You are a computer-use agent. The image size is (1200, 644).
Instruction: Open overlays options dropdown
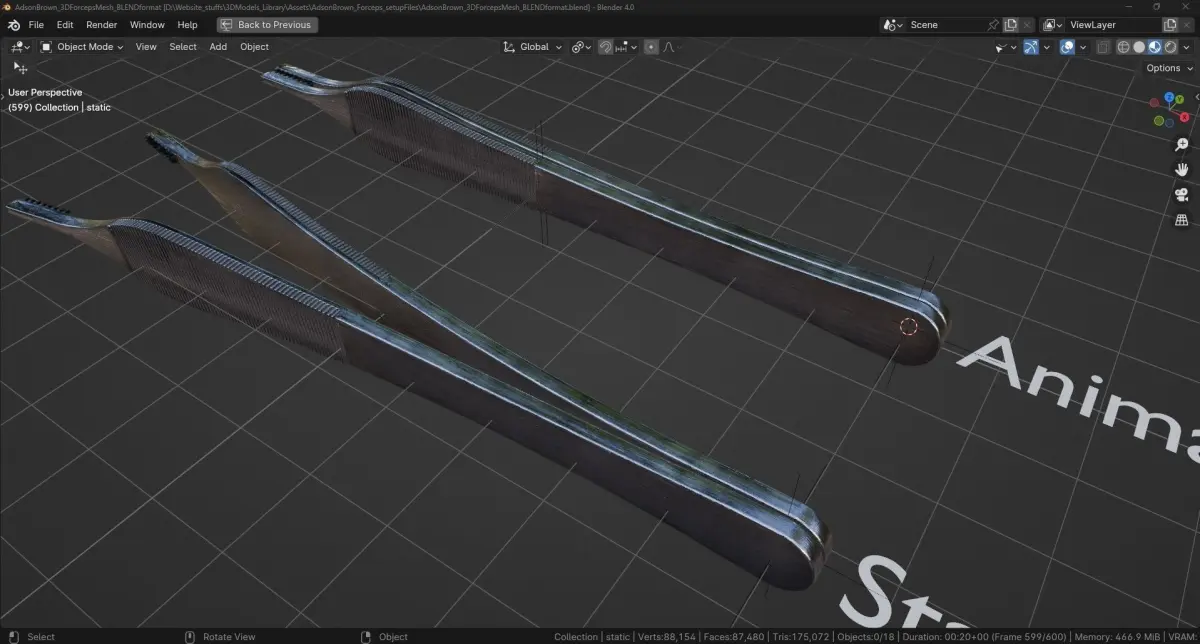point(1083,47)
